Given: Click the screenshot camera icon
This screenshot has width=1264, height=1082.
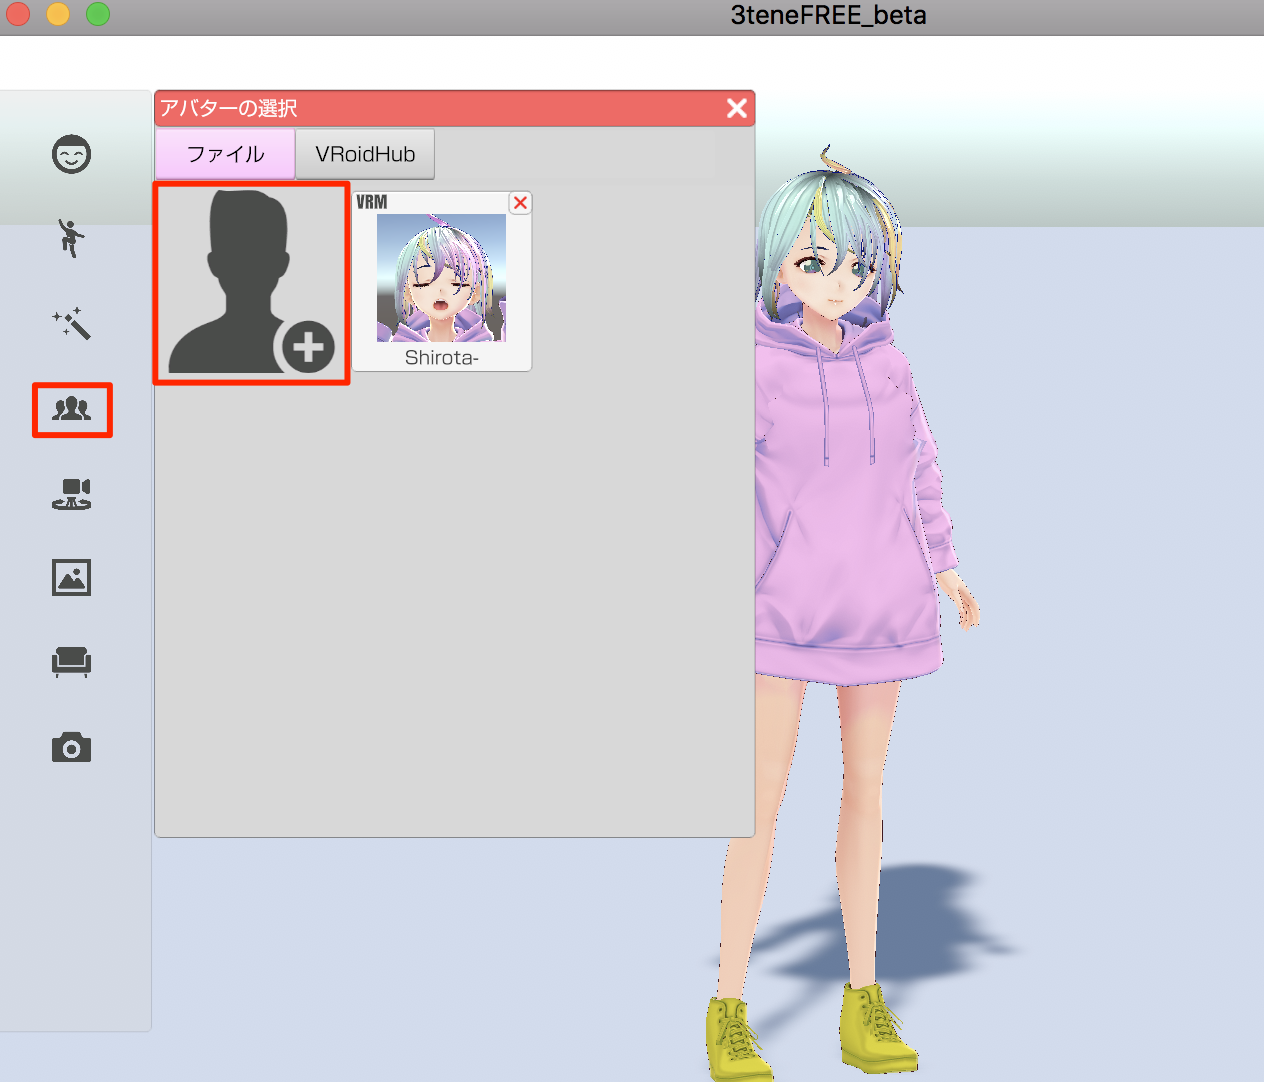Looking at the screenshot, I should 71,747.
